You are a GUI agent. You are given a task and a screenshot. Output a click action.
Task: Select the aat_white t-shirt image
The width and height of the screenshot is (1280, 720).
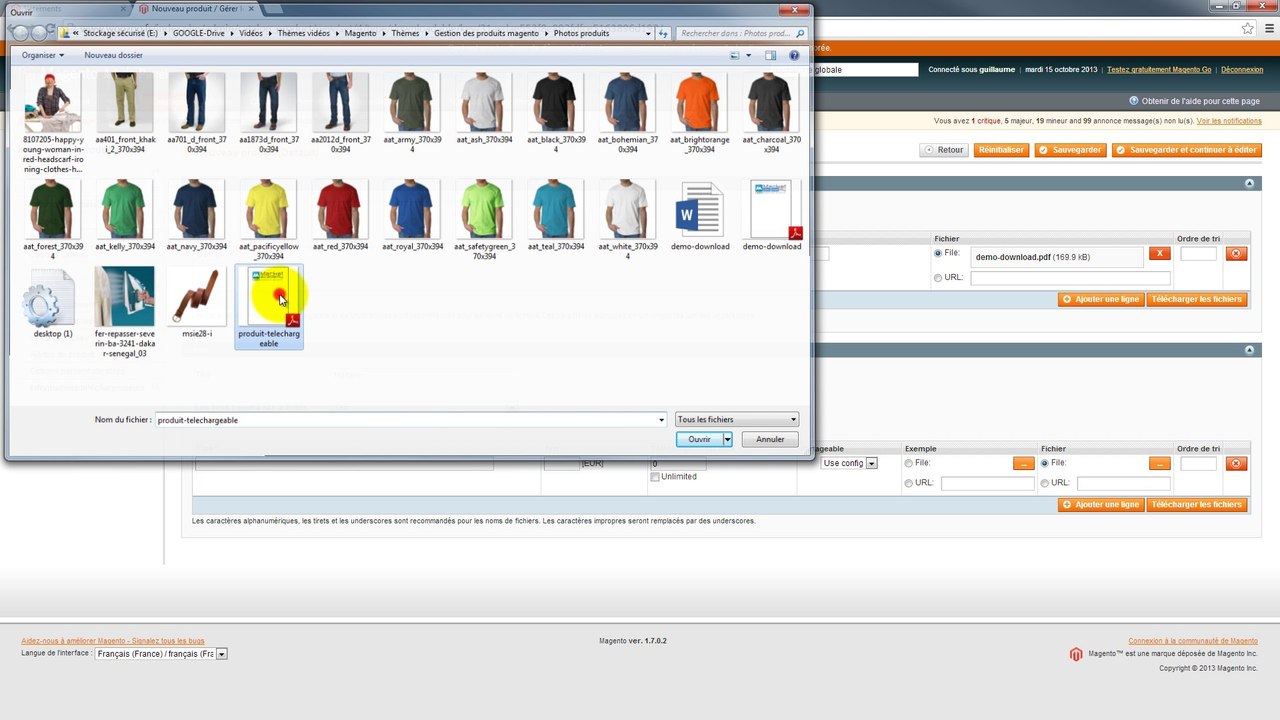(x=628, y=220)
